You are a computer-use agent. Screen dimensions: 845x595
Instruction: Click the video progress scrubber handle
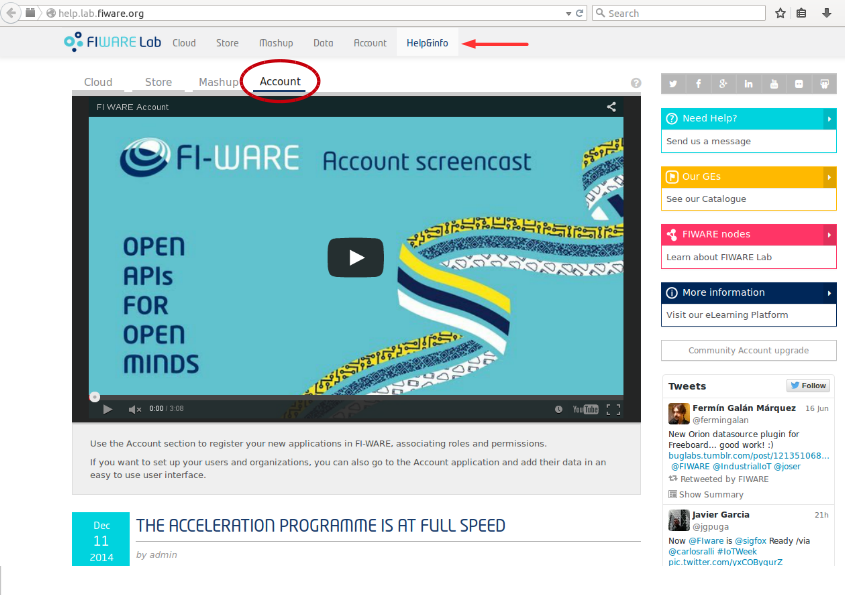(94, 397)
